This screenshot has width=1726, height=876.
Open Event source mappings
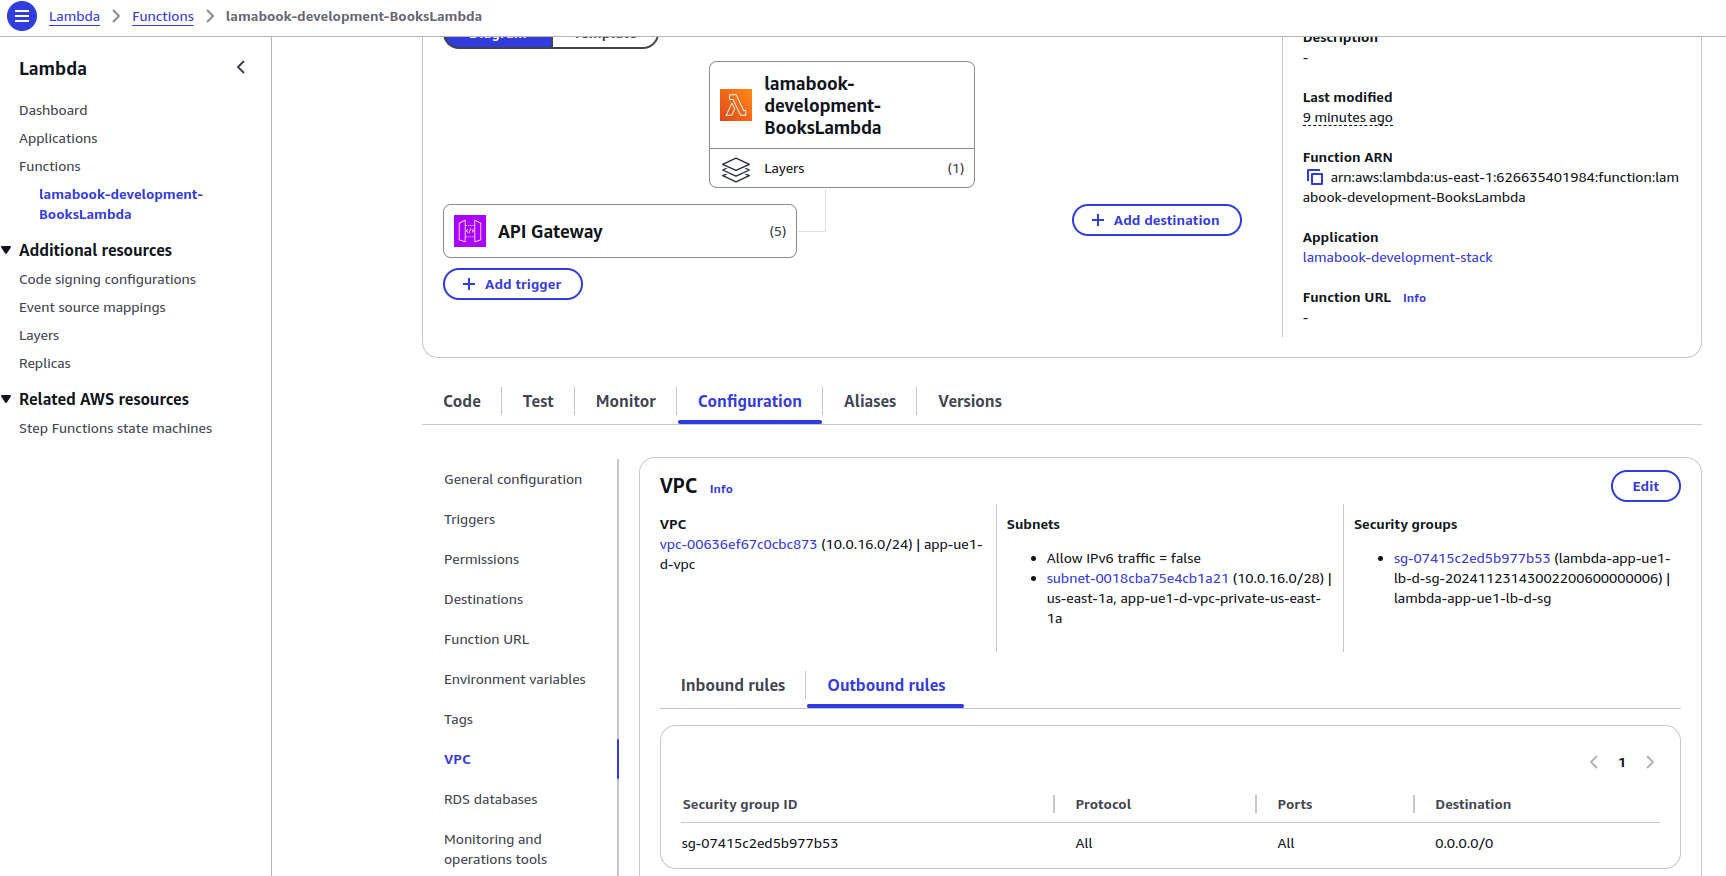pyautogui.click(x=92, y=307)
